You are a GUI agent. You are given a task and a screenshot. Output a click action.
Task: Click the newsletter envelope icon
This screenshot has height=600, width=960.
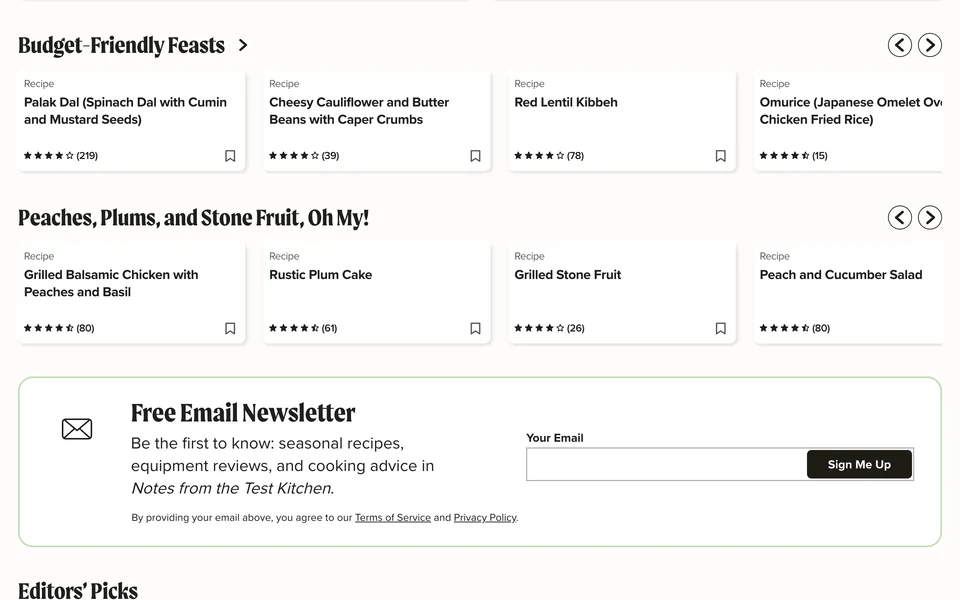[77, 429]
